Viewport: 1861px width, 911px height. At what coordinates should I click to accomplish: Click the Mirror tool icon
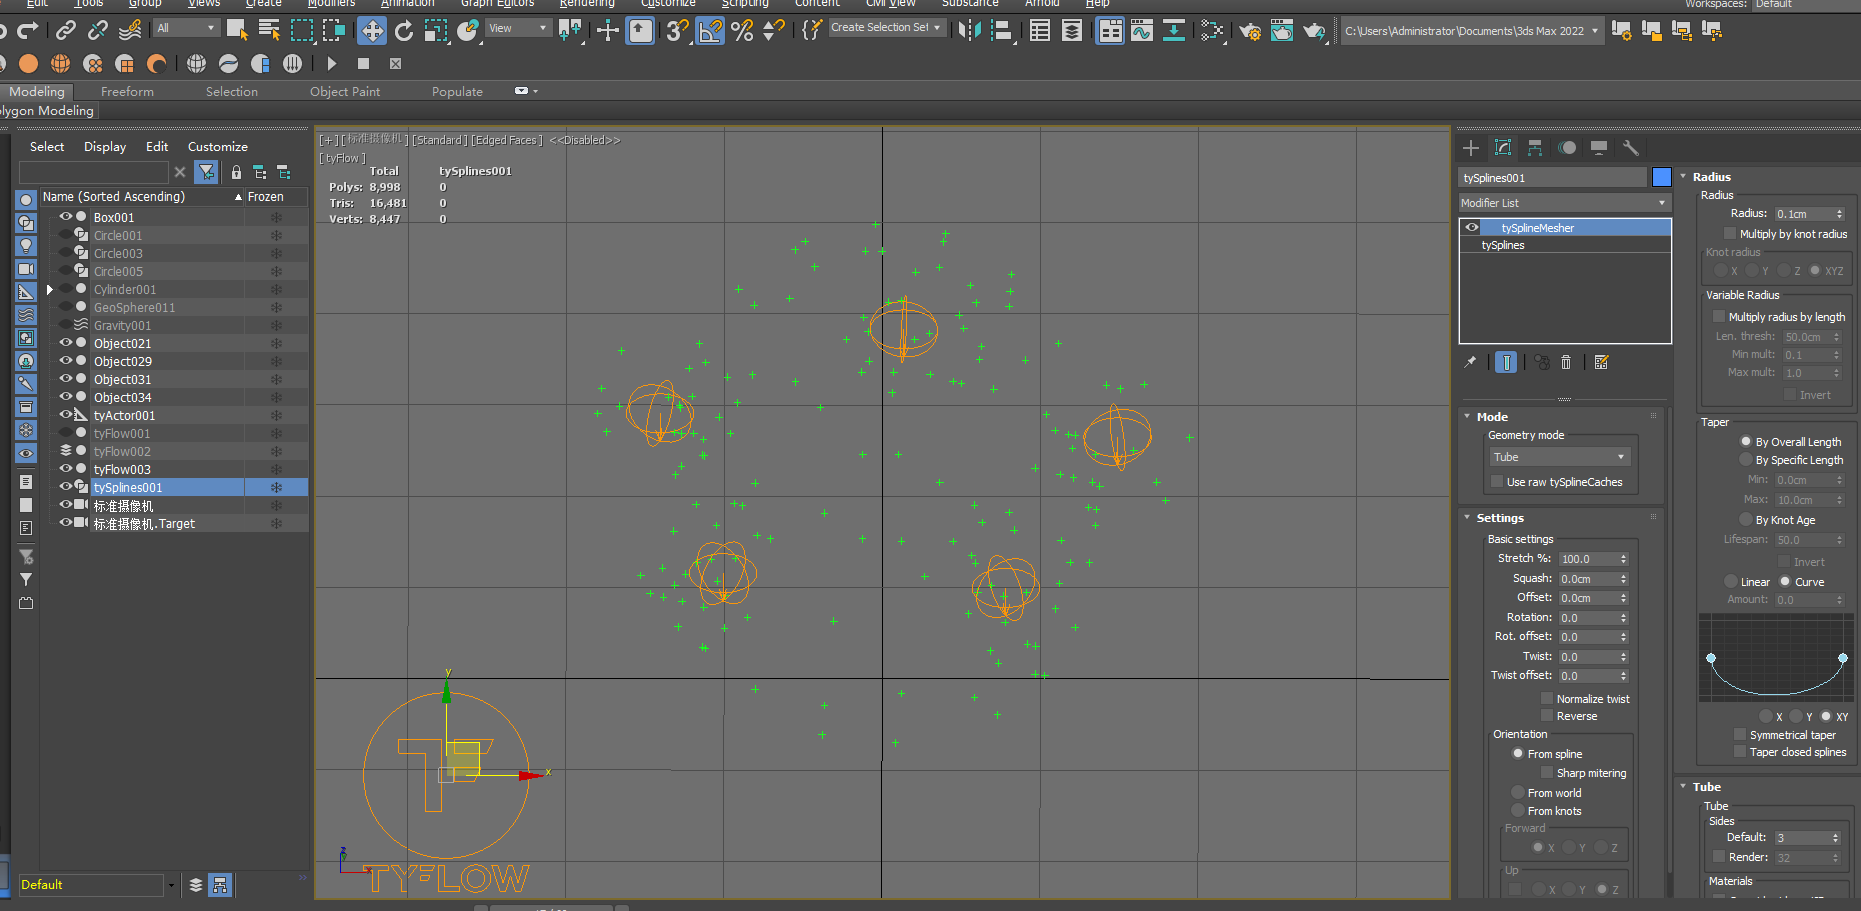(x=969, y=31)
